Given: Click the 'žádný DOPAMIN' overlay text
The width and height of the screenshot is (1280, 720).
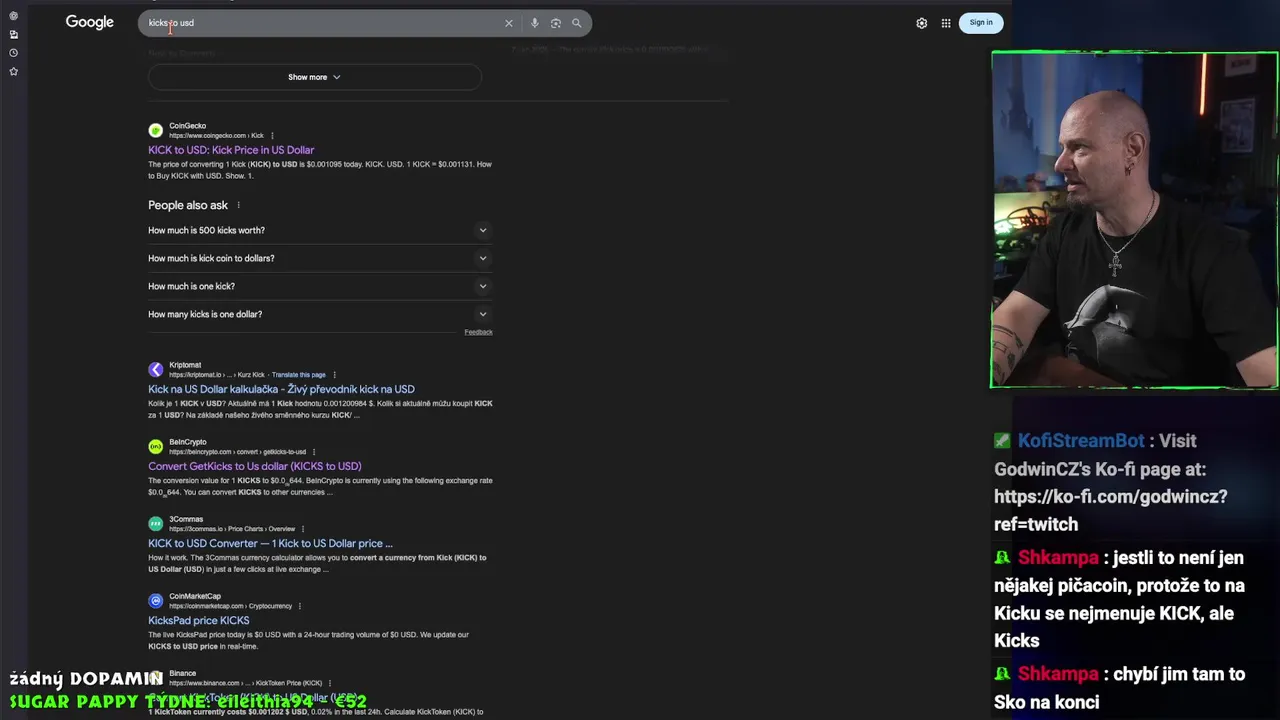Looking at the screenshot, I should click(x=86, y=679).
